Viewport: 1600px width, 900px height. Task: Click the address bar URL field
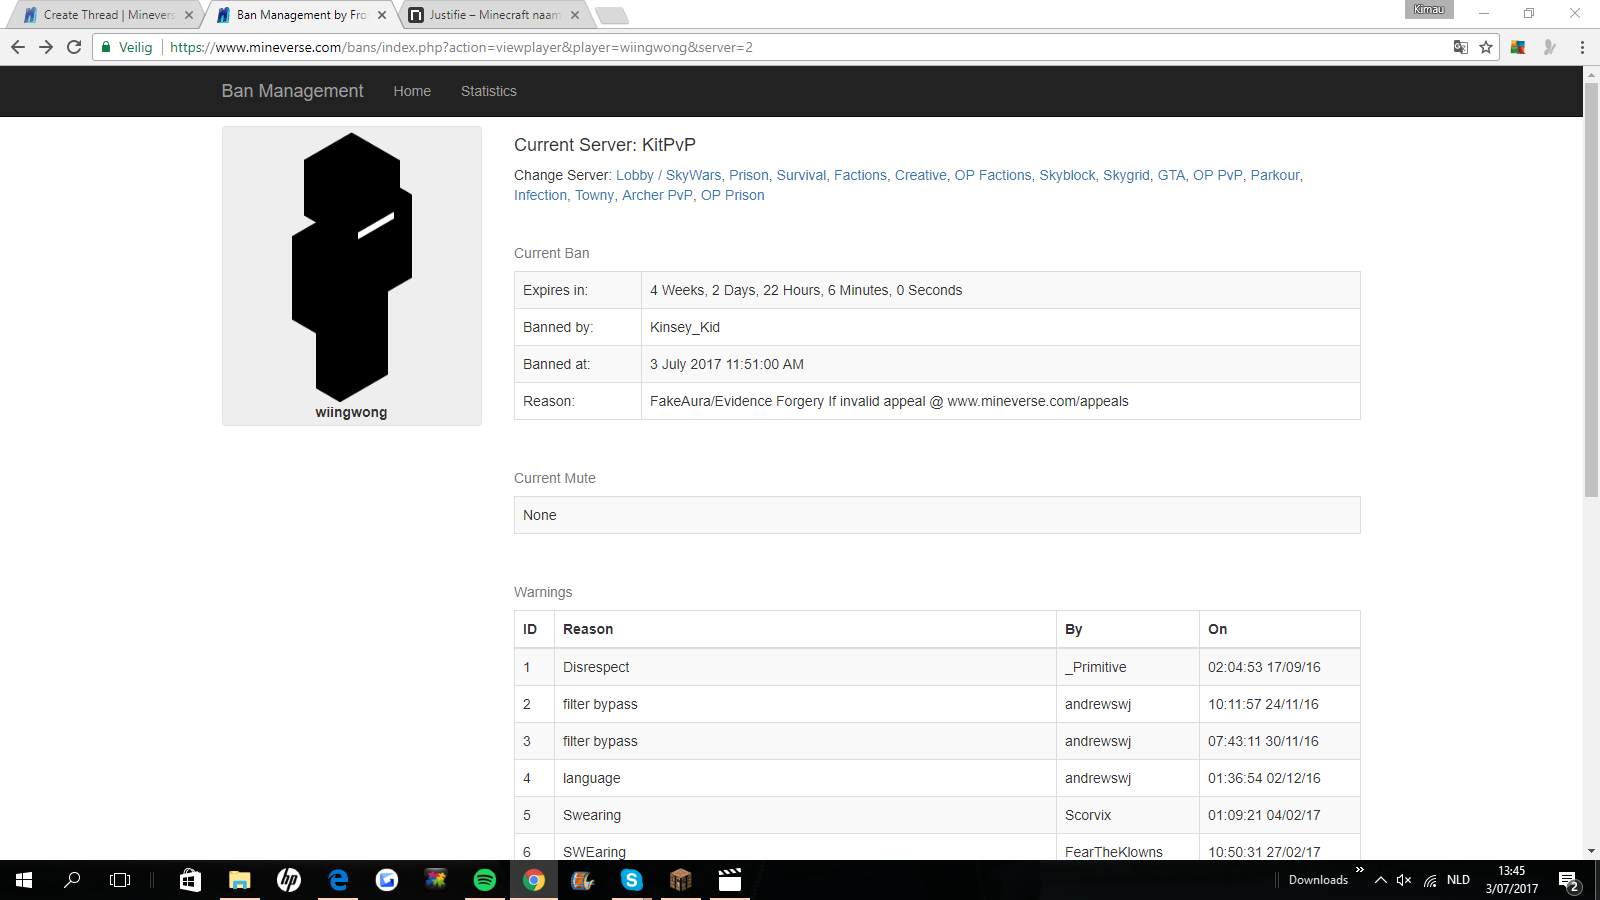(x=800, y=47)
